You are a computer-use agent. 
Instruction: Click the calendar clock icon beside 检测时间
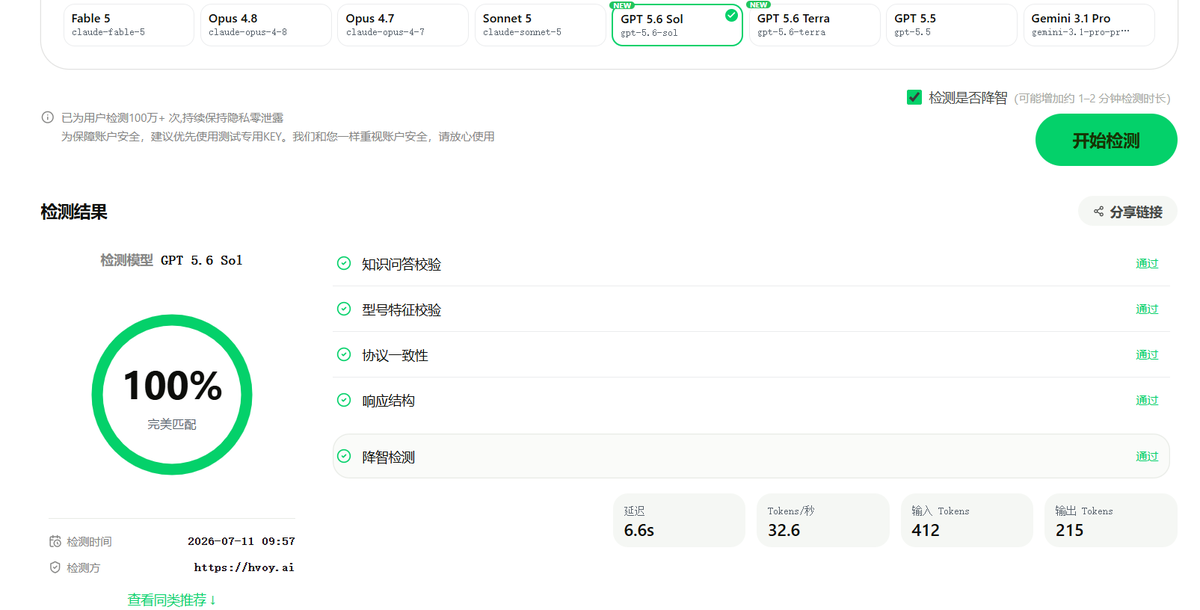coord(55,541)
